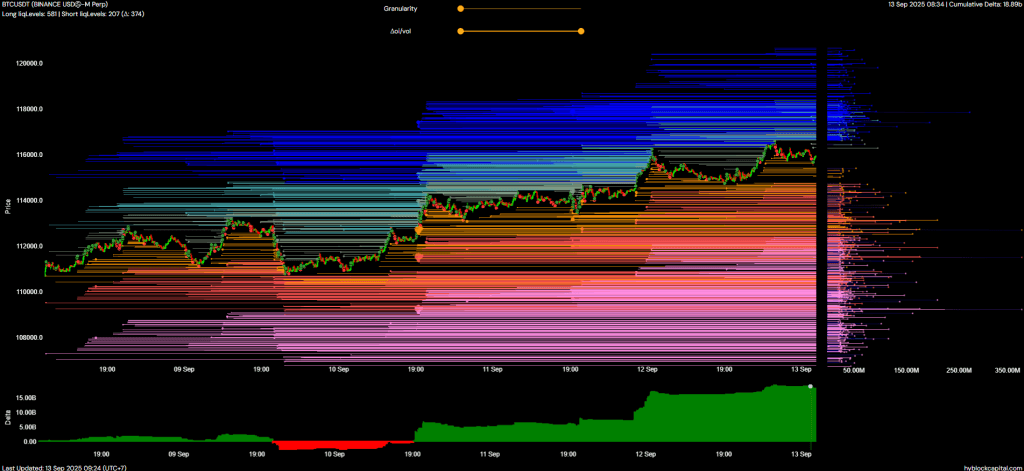Click the white endpoint dot on Delta chart
The image size is (1024, 471).
(811, 387)
